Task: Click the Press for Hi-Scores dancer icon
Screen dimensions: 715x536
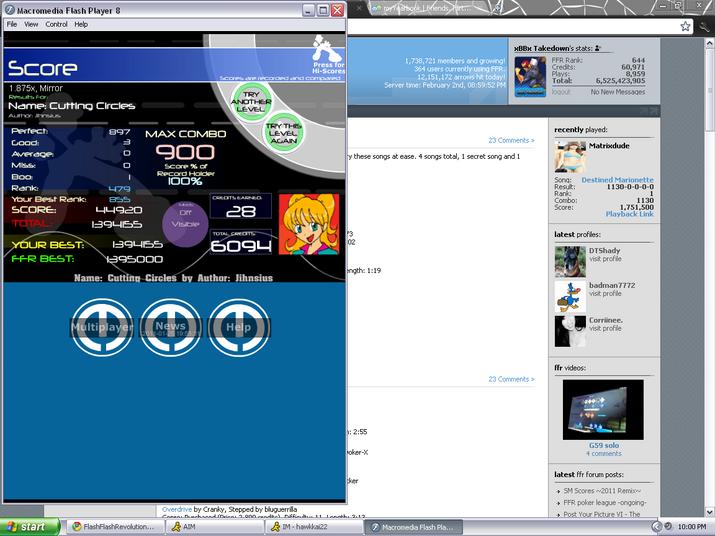Action: (x=328, y=55)
